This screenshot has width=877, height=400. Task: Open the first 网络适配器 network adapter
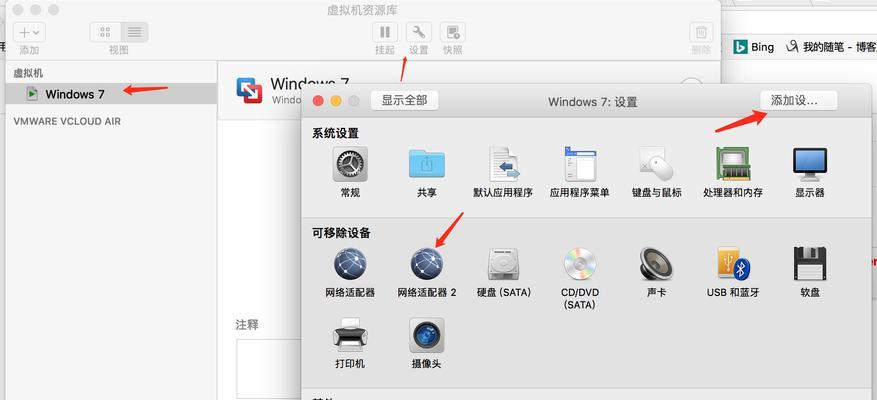tap(350, 264)
